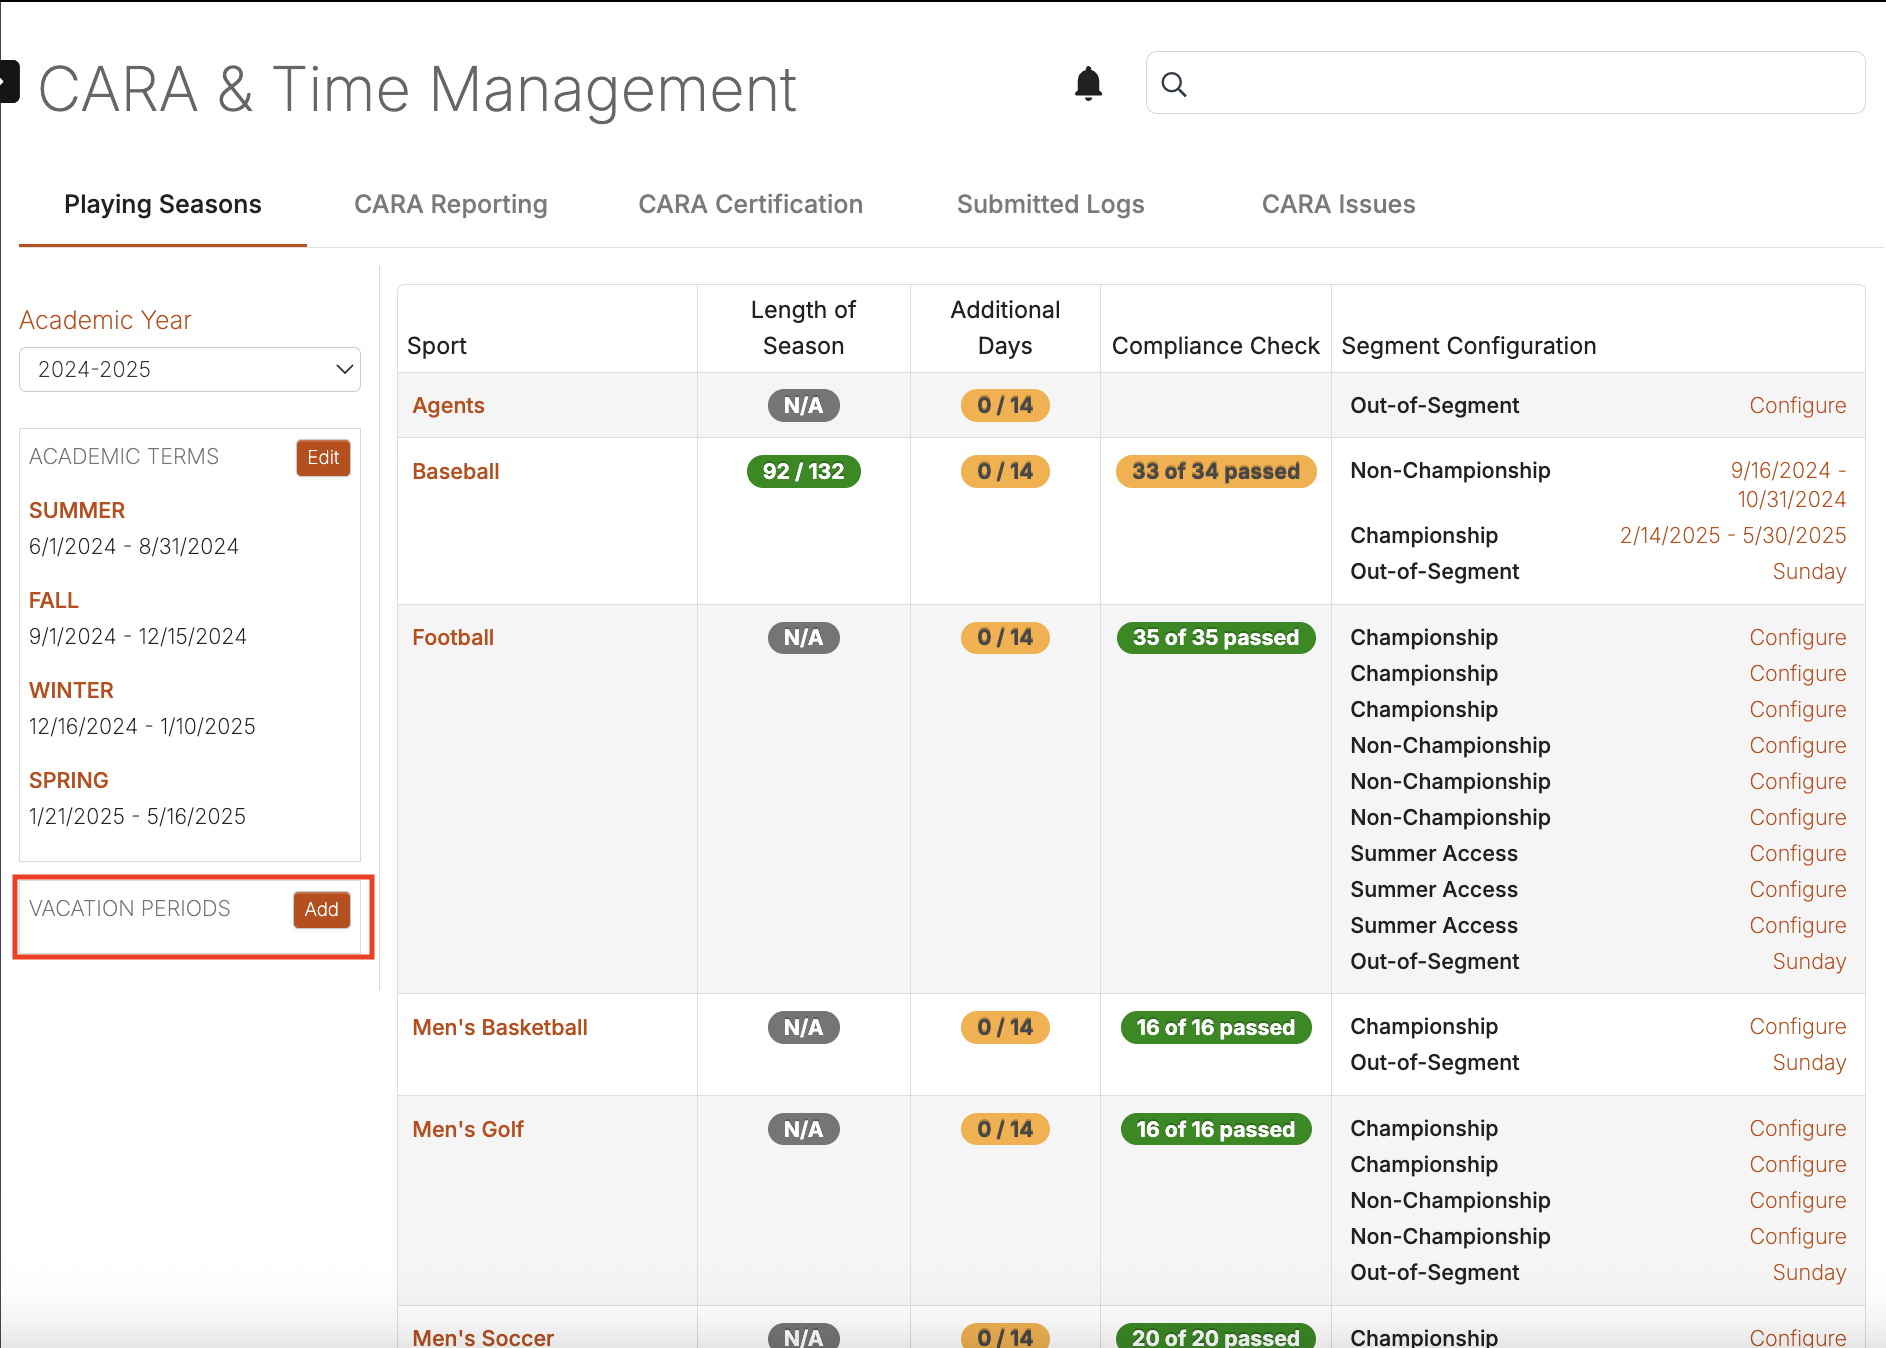Open Men's Basketball sport link
Viewport: 1886px width, 1348px height.
pyautogui.click(x=499, y=1028)
